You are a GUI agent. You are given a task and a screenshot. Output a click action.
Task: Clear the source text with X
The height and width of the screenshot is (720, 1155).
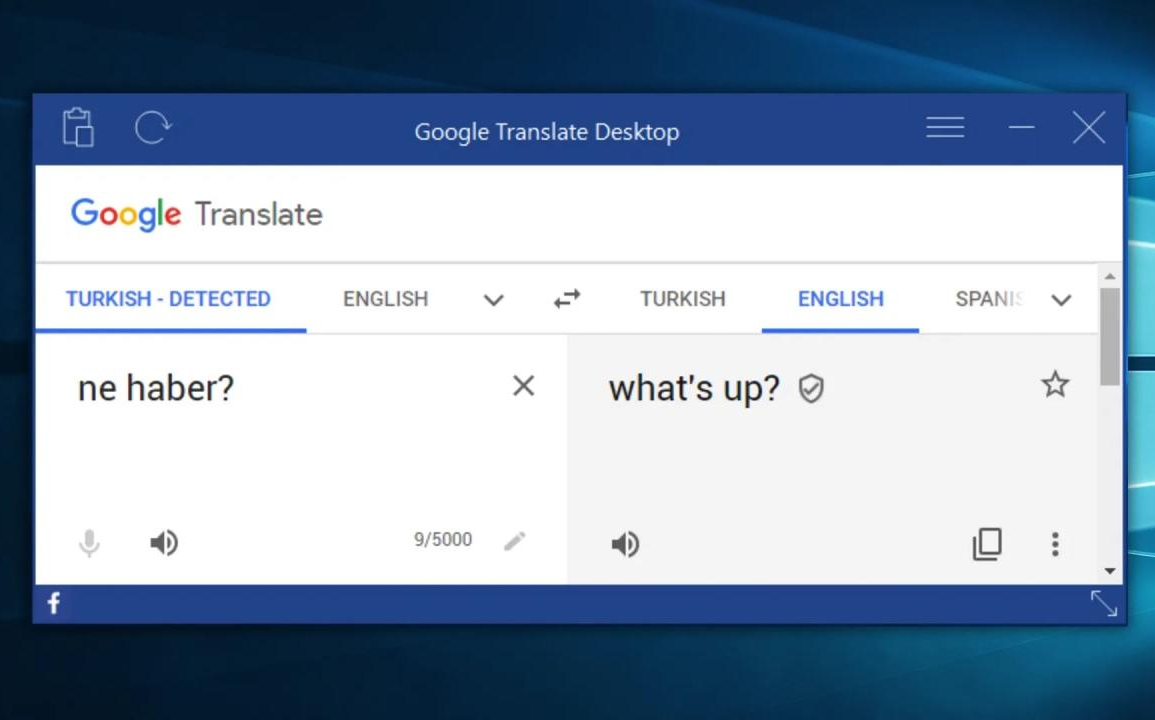[x=524, y=385]
